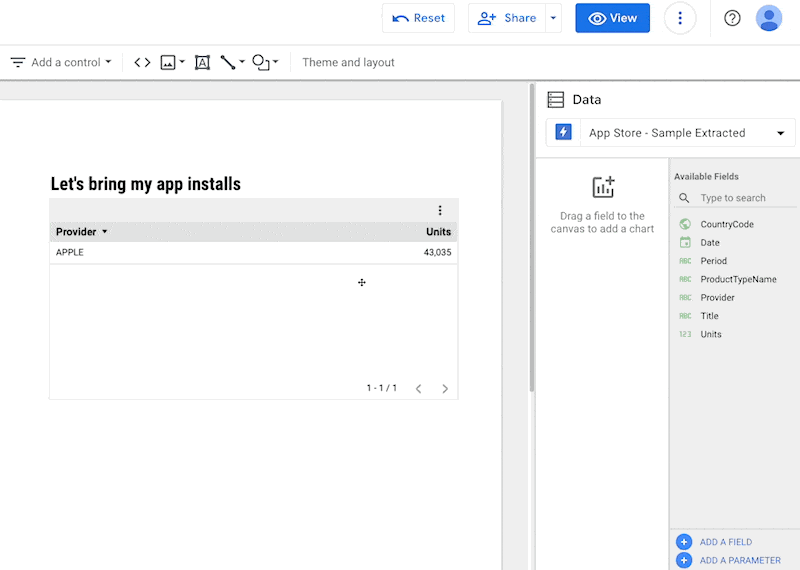800x570 pixels.
Task: Select the line drawing tool
Action: click(228, 62)
